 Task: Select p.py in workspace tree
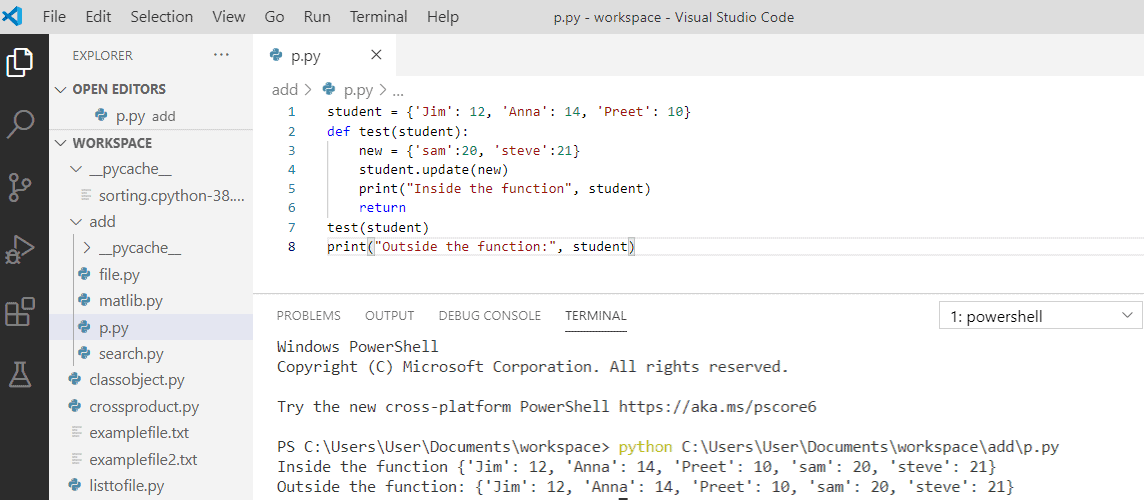click(x=151, y=328)
